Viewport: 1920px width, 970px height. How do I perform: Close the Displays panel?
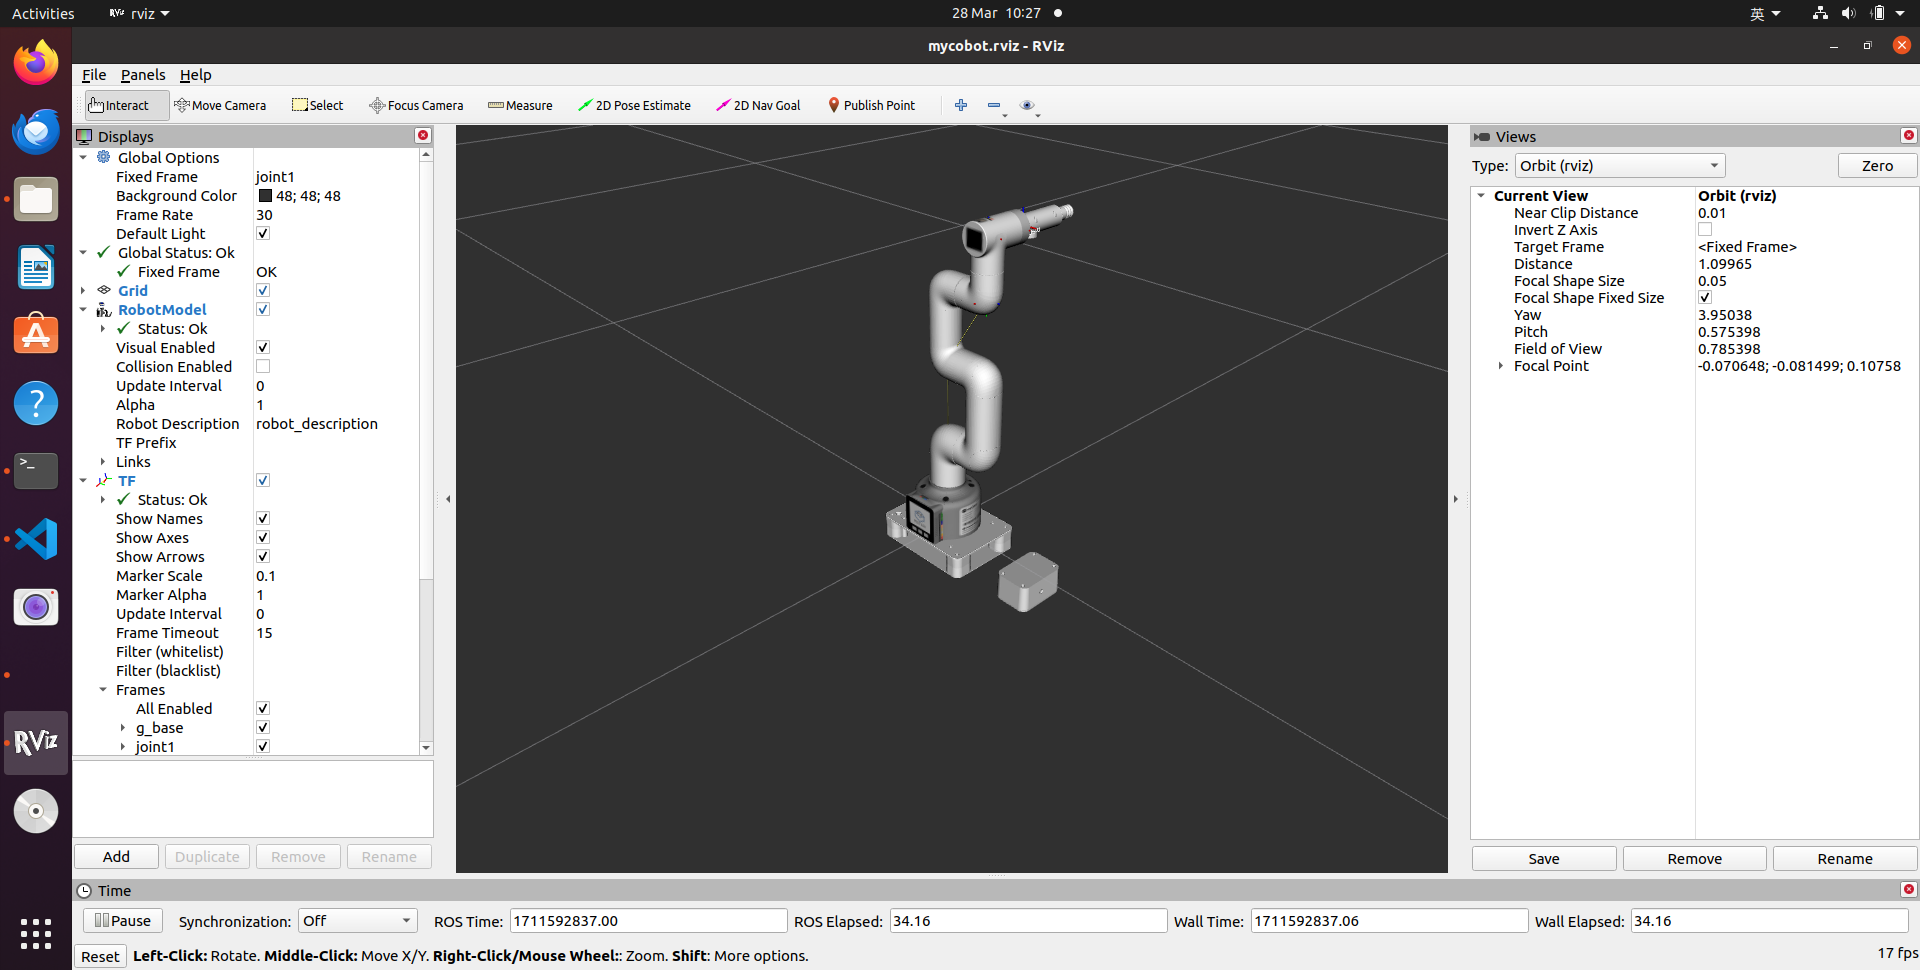[x=423, y=135]
